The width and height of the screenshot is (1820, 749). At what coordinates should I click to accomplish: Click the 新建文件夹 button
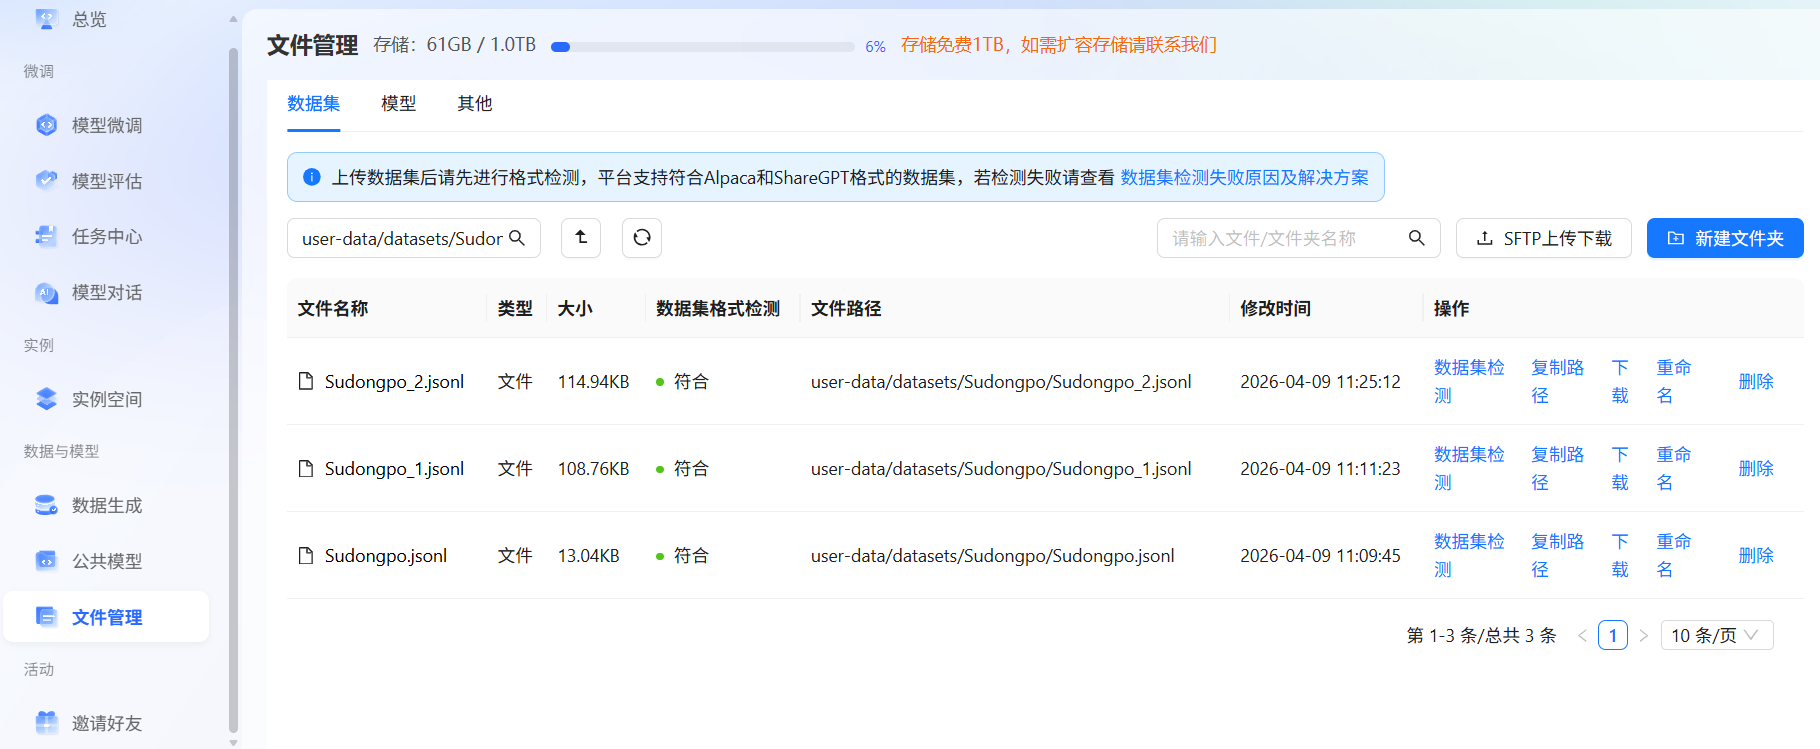(1725, 238)
